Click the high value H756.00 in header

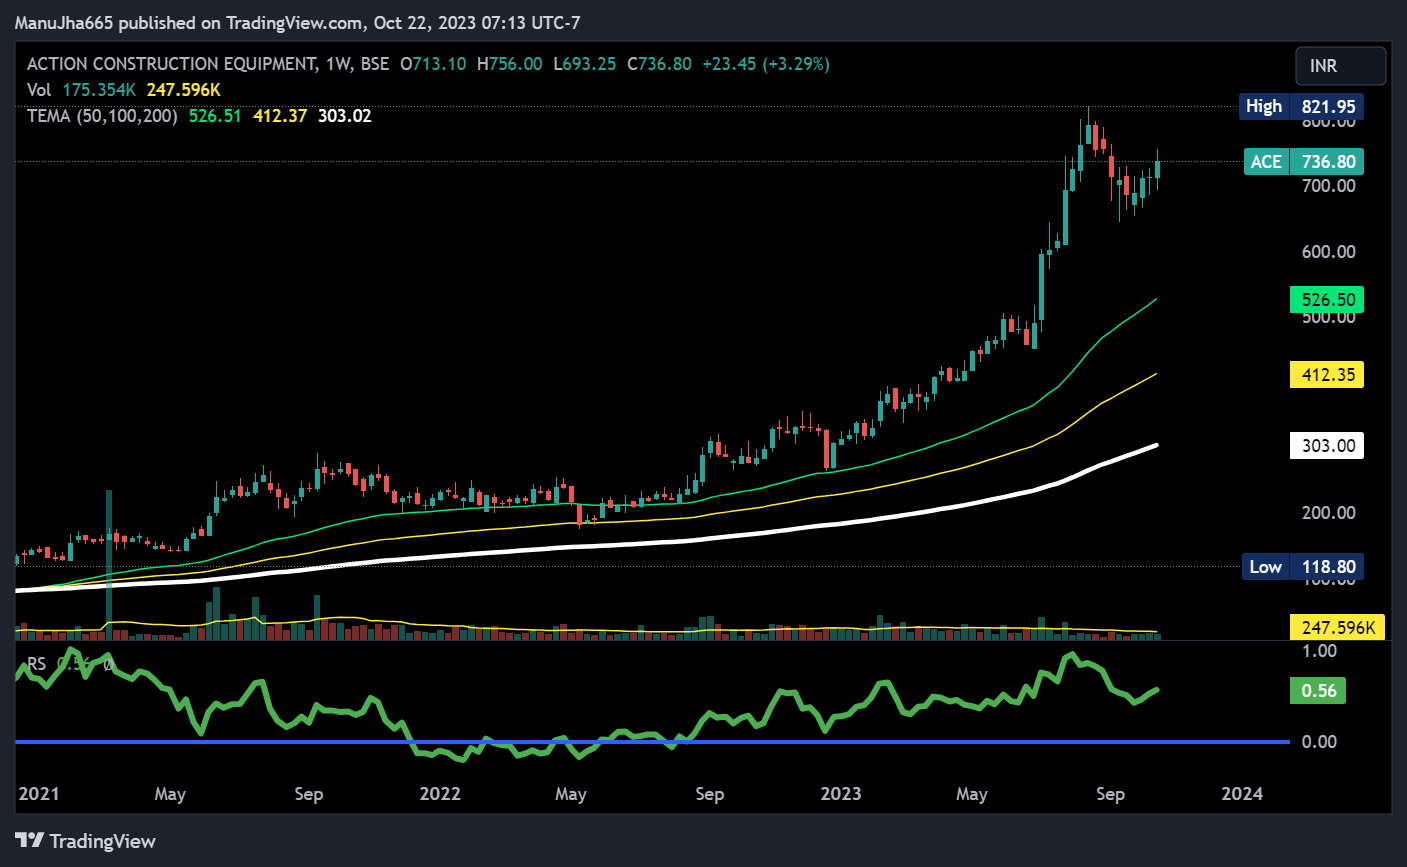click(x=510, y=64)
